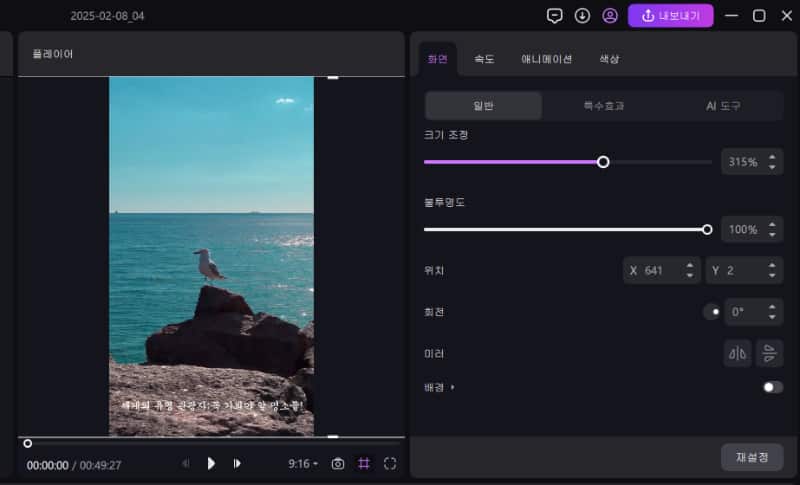Flip the clip horizontally with mirror icon

click(737, 353)
